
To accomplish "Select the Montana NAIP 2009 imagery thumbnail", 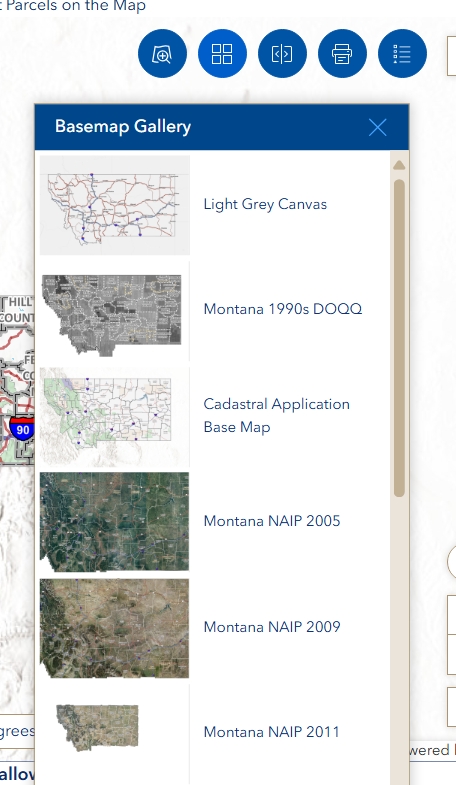I will click(115, 628).
